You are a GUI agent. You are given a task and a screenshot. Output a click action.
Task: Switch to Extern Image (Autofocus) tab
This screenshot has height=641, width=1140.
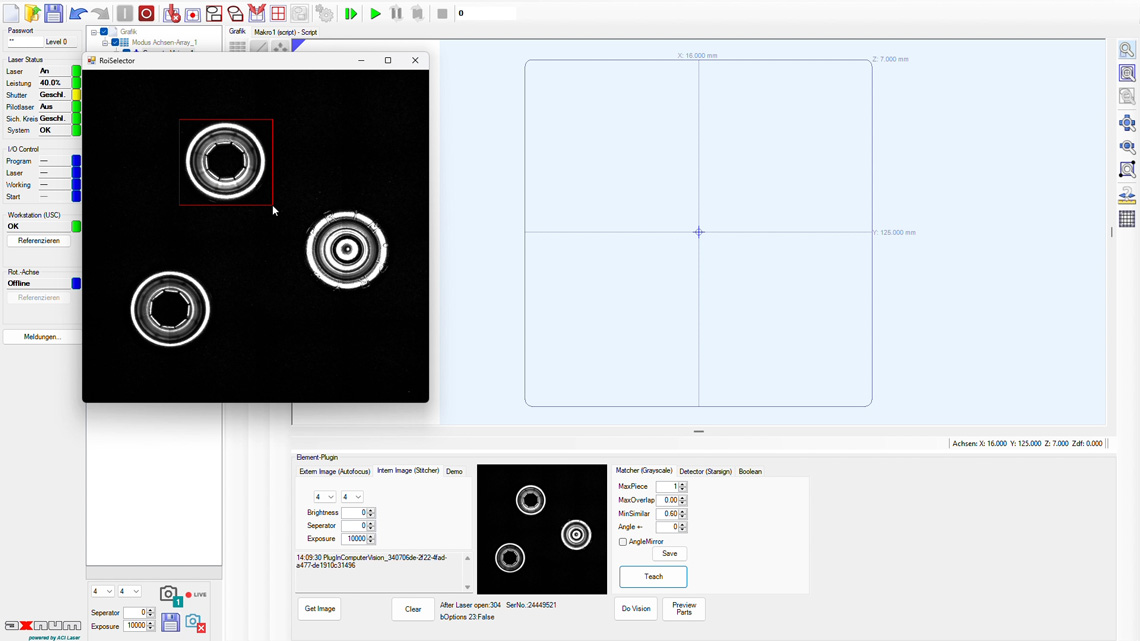[x=334, y=471]
